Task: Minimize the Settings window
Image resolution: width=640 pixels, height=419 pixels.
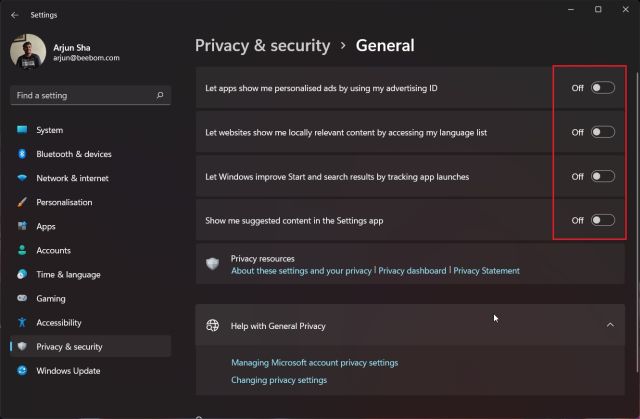Action: (571, 9)
